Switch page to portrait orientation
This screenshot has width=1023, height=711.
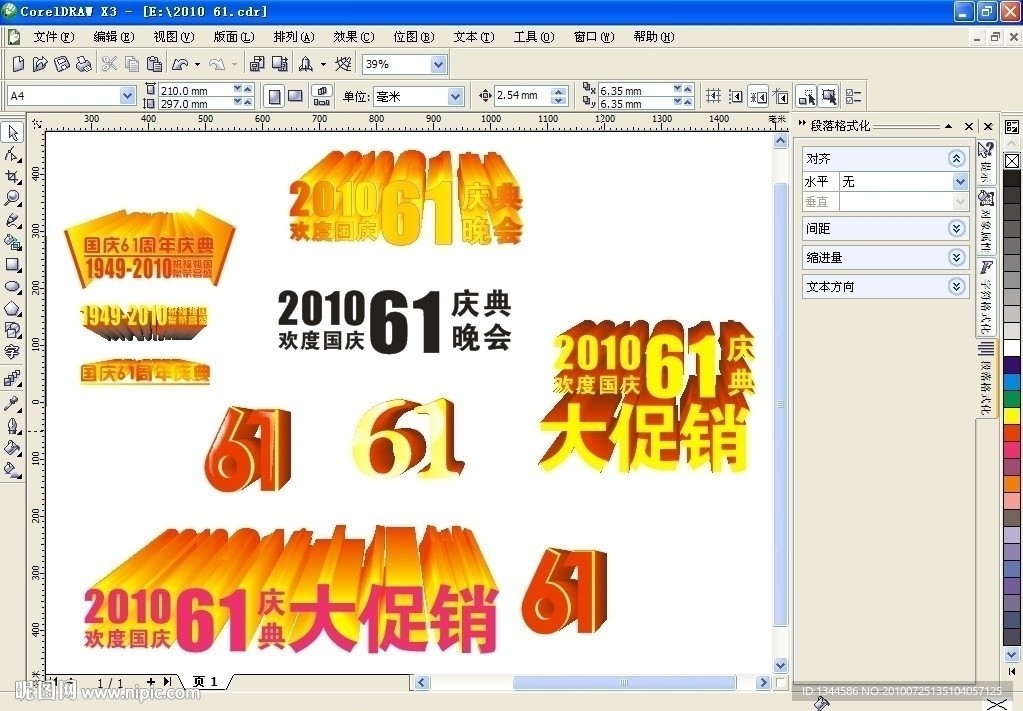[x=274, y=96]
